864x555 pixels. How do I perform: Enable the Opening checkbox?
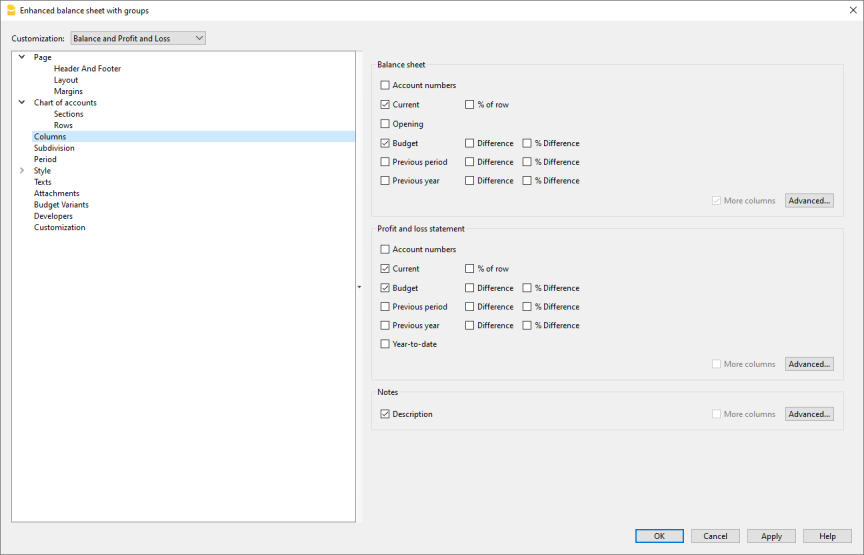click(x=385, y=123)
